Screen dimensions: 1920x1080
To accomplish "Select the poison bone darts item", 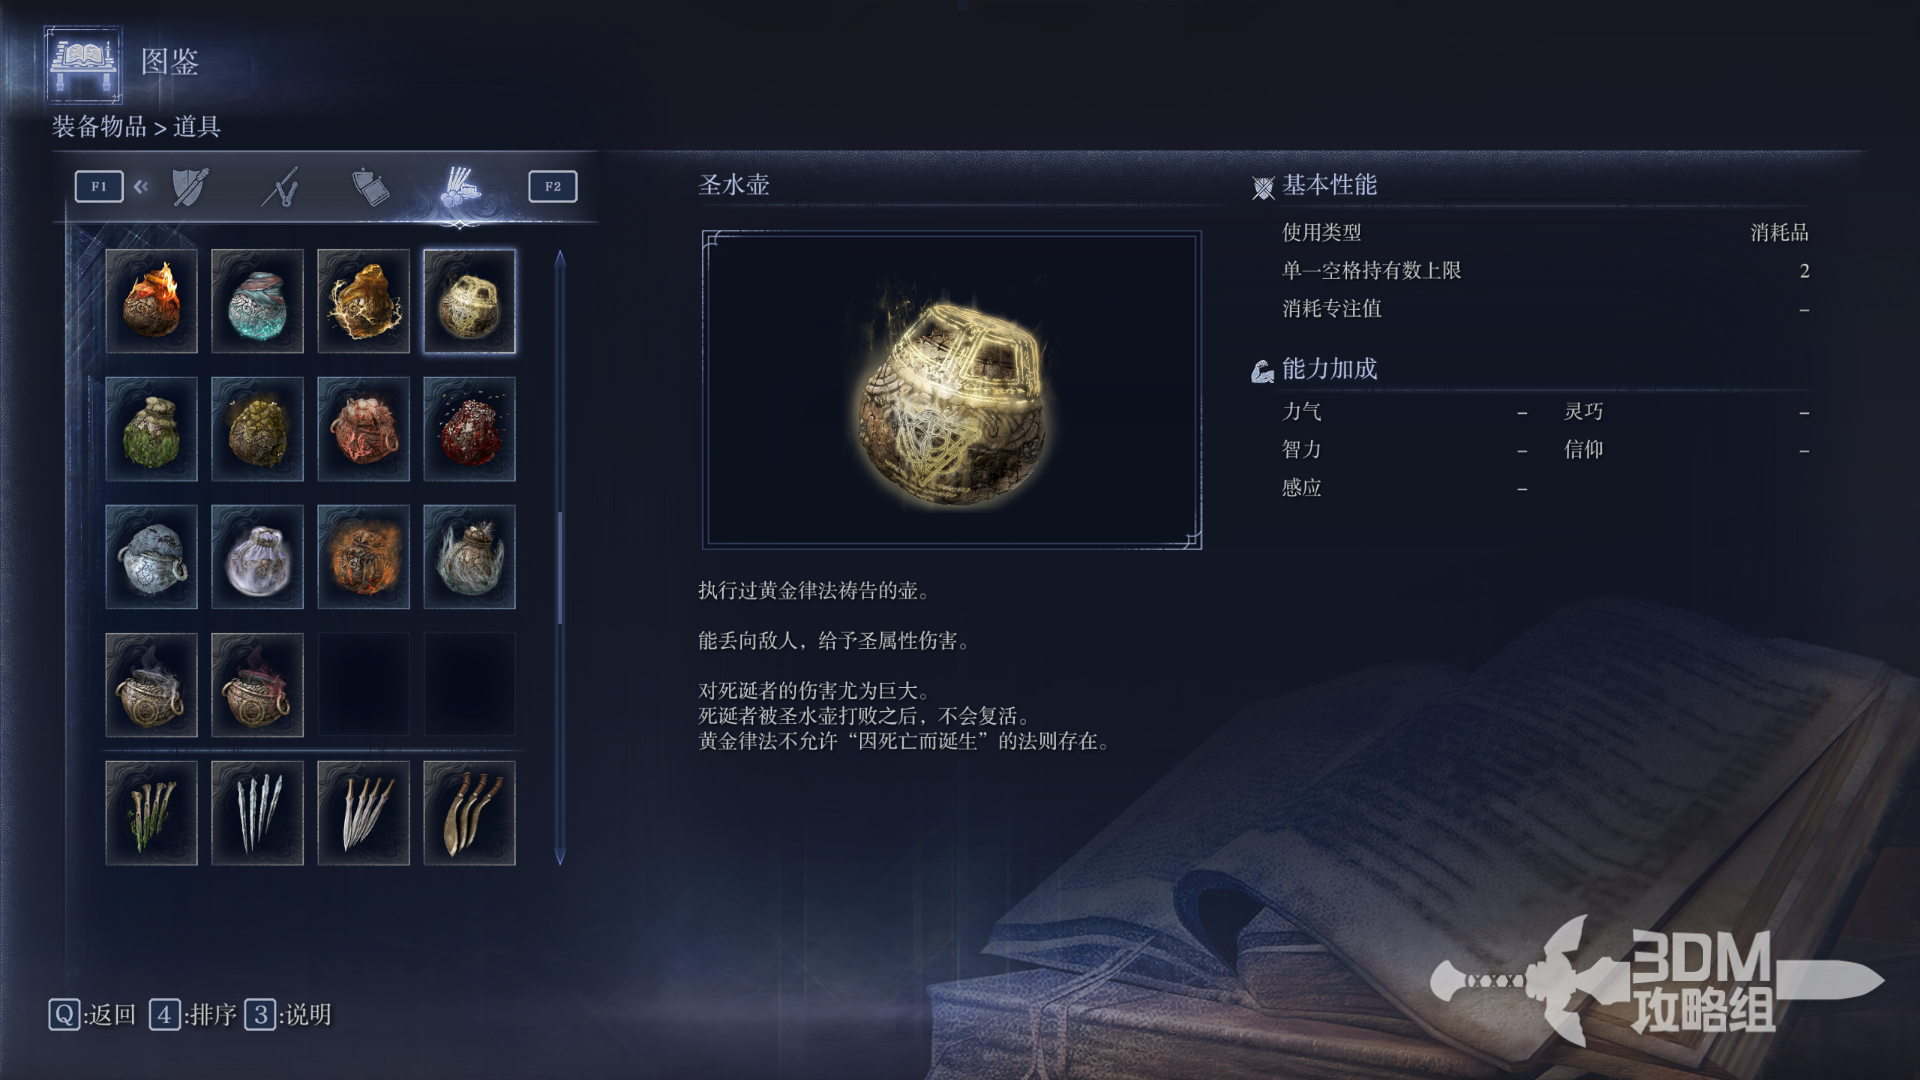I will coord(151,813).
